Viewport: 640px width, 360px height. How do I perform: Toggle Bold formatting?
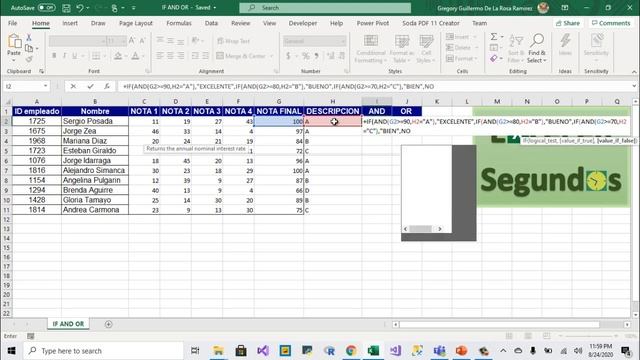[53, 56]
